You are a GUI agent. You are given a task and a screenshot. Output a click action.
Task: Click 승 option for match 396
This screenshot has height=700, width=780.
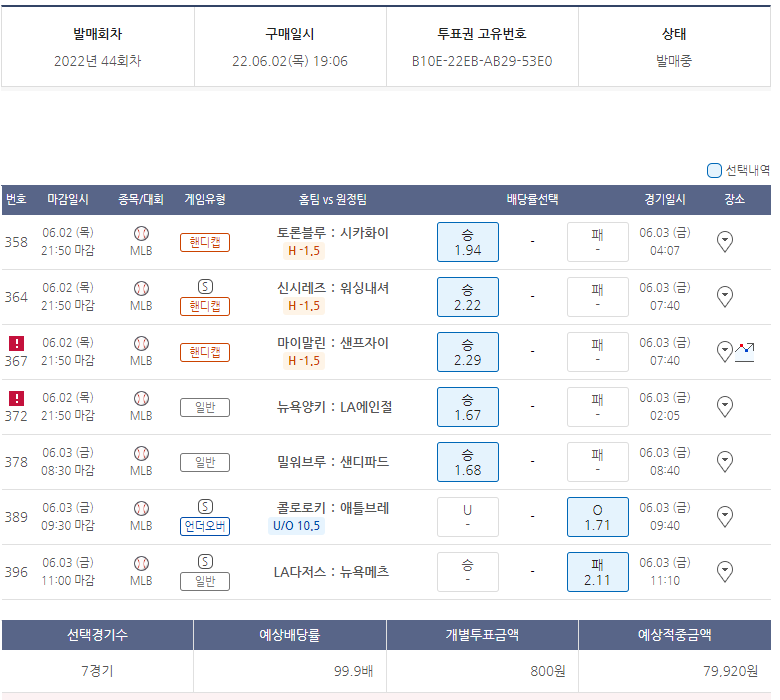[x=468, y=572]
